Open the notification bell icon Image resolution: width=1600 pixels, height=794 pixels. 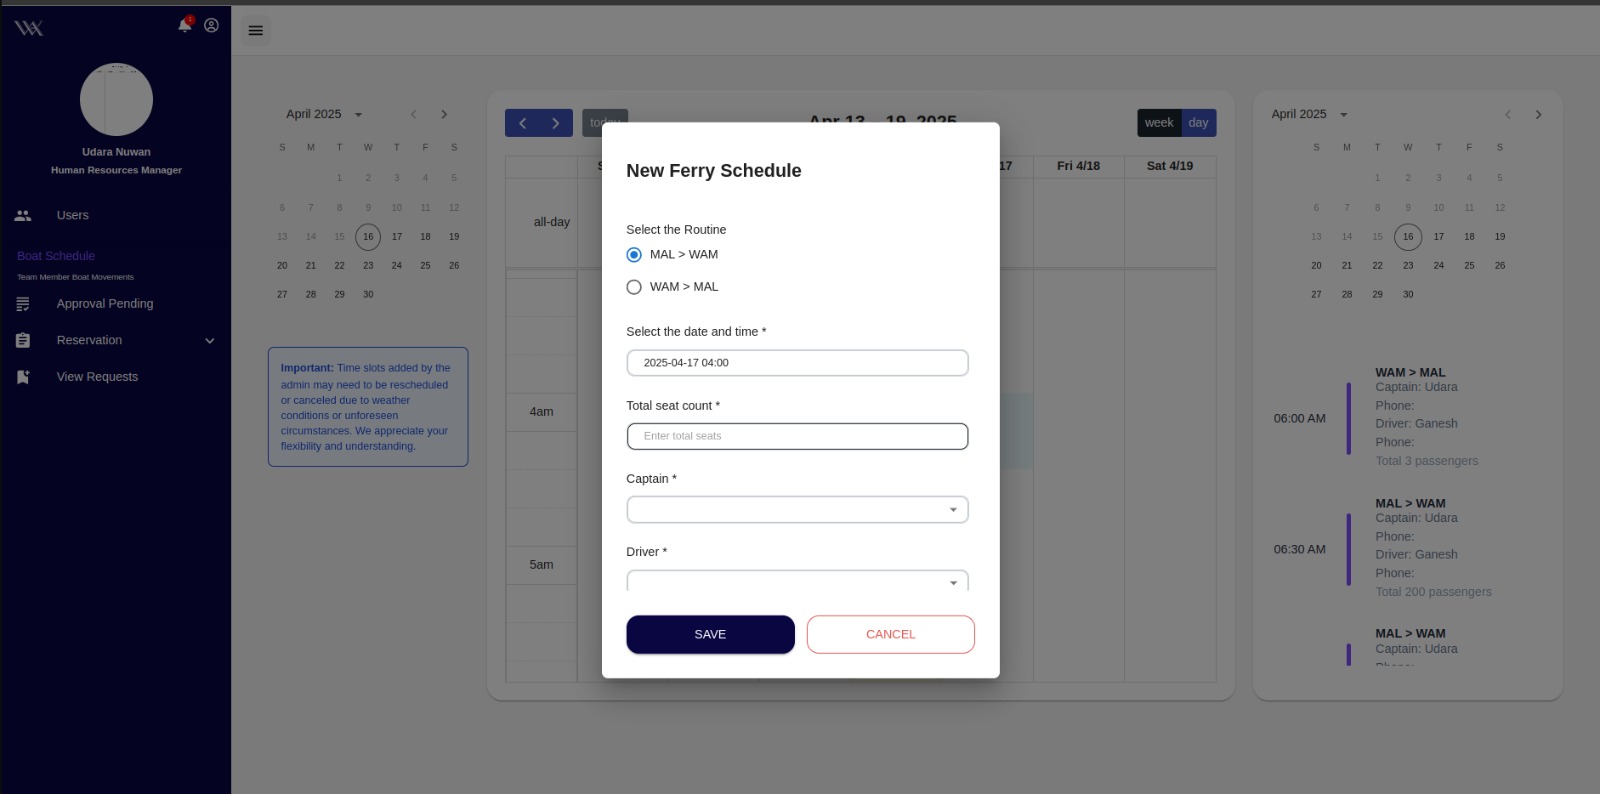185,25
